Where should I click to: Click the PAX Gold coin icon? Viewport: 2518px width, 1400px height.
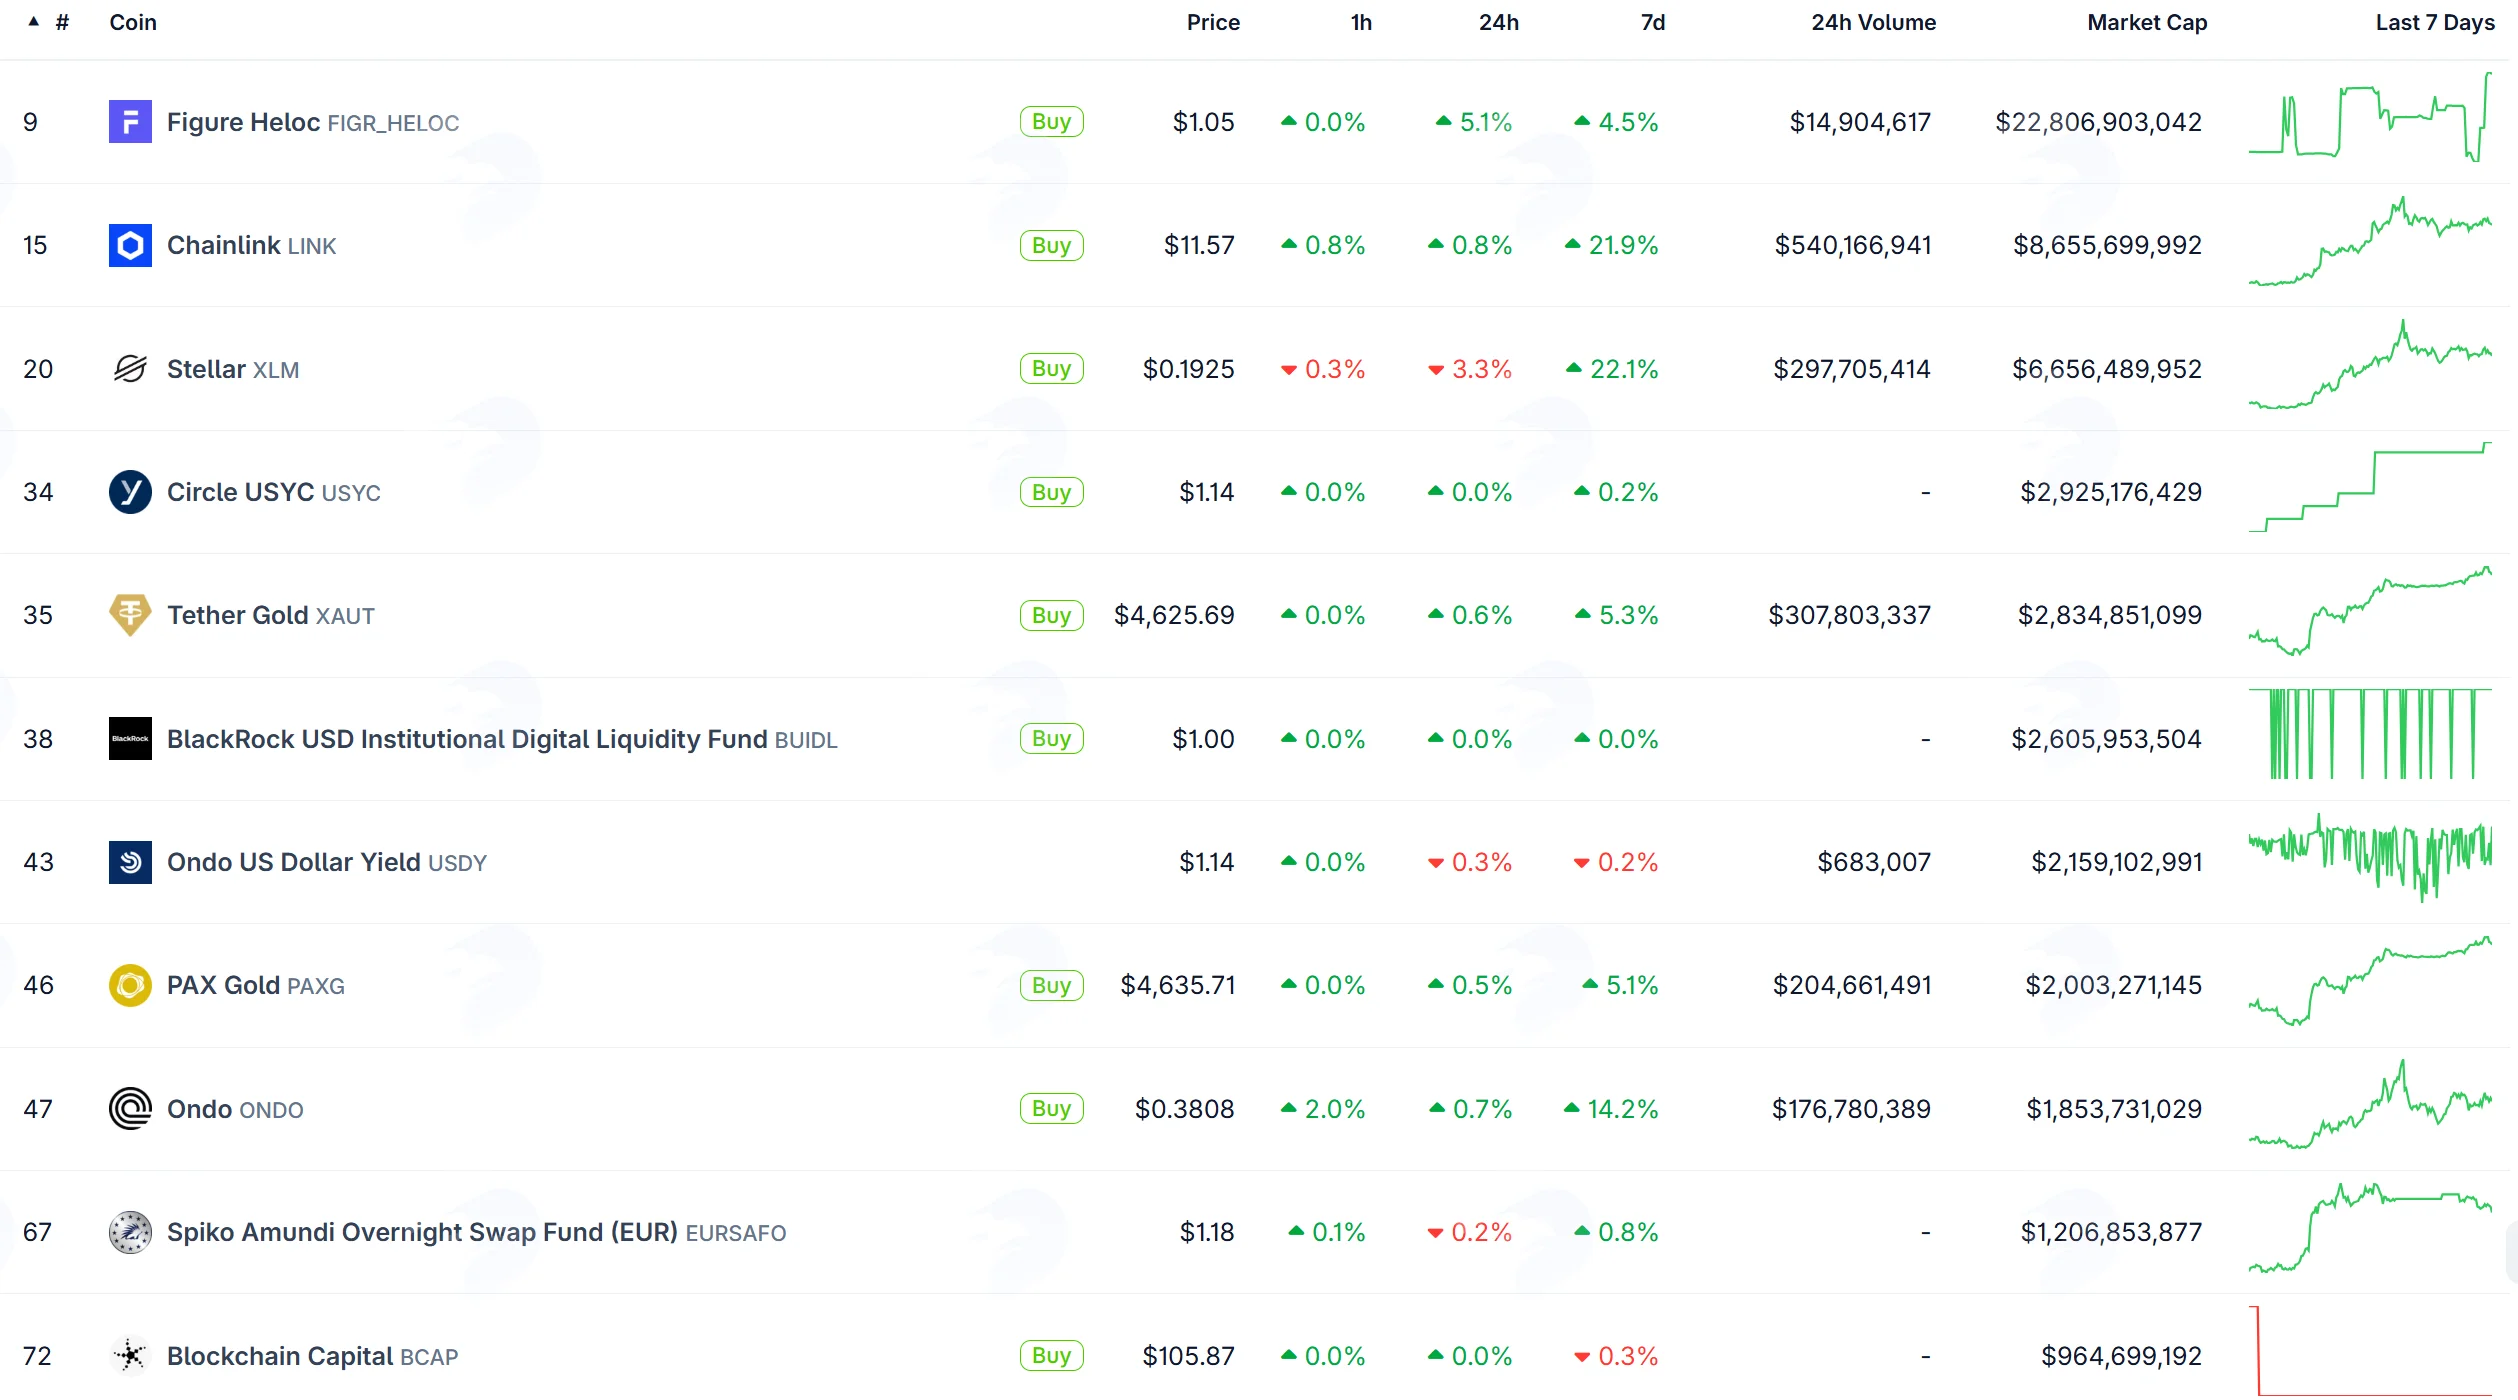tap(130, 985)
